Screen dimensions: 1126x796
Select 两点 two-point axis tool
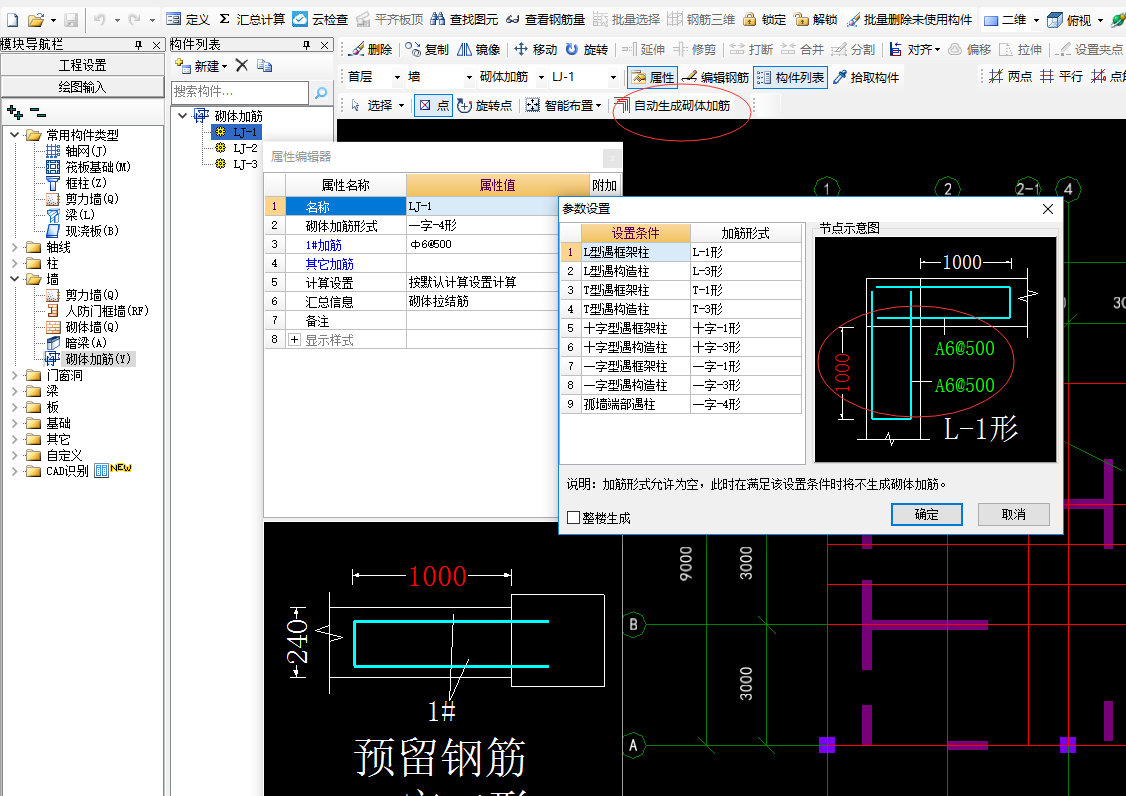(x=1010, y=76)
